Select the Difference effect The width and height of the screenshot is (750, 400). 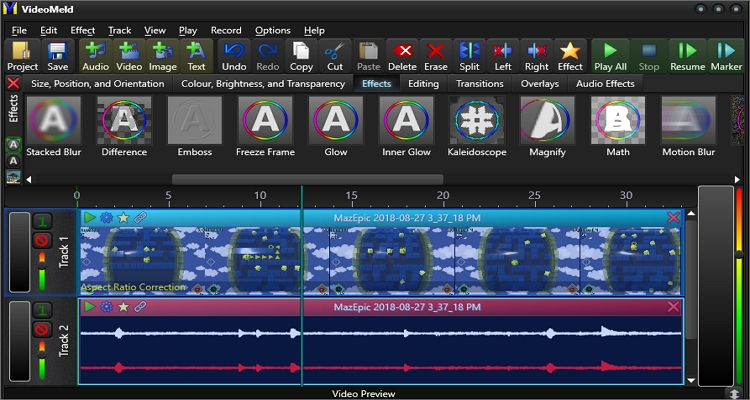point(124,126)
